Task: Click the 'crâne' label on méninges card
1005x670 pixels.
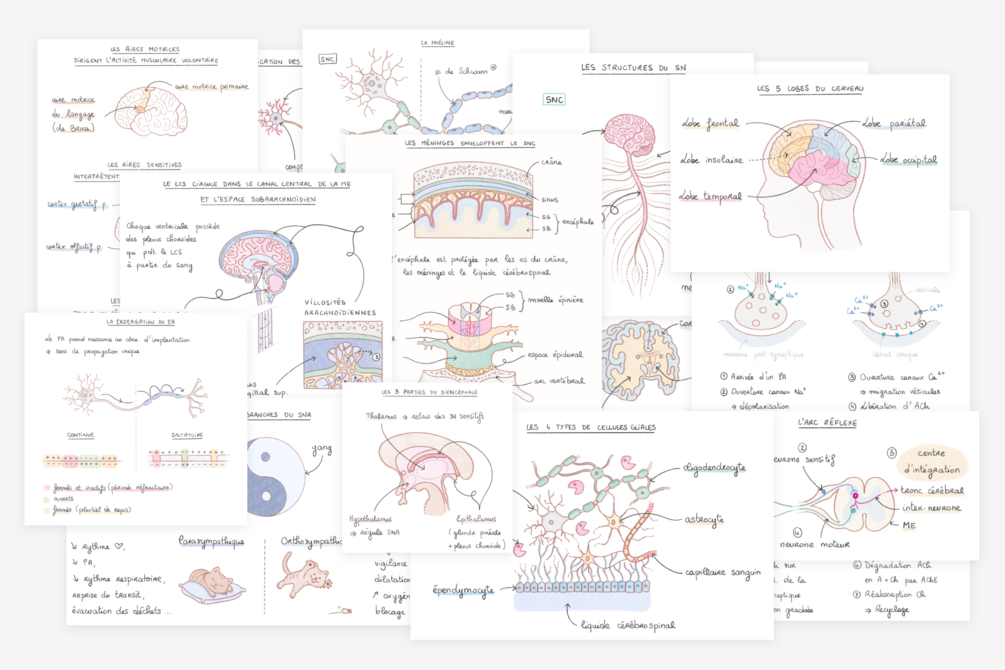Action: click(x=551, y=162)
